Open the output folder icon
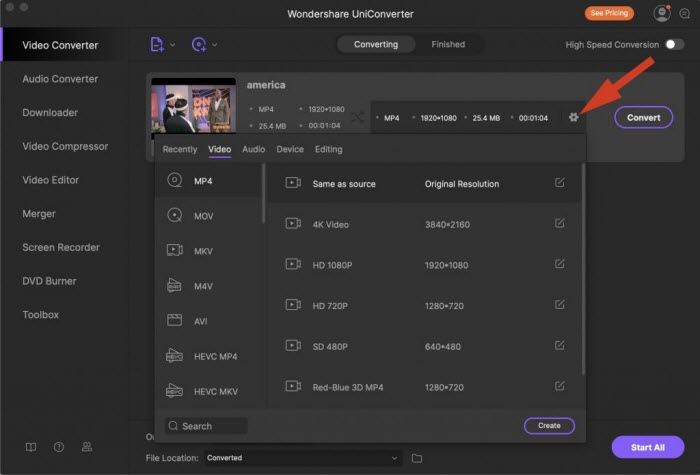 417,458
